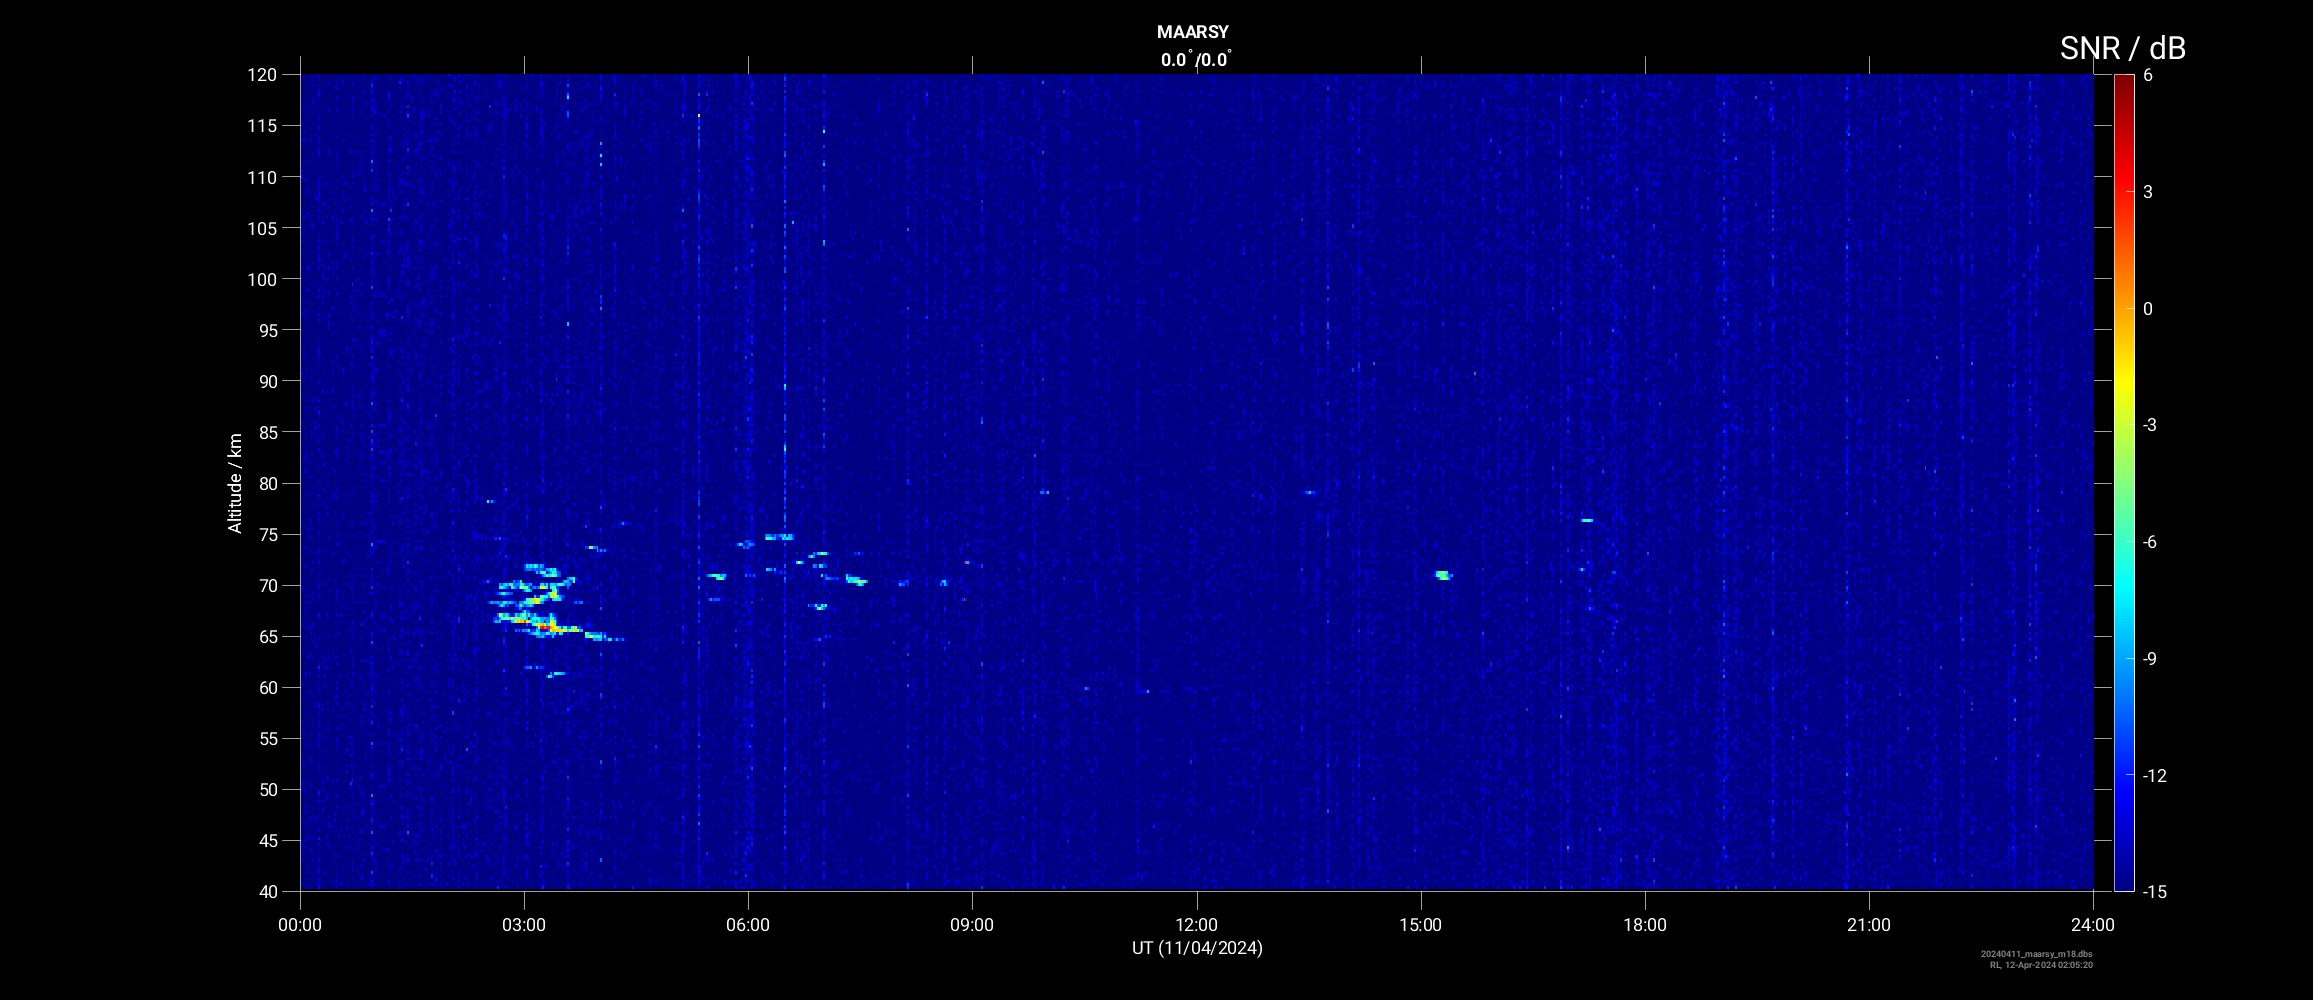Click the 65 altitude tick label
The width and height of the screenshot is (2313, 1000).
pyautogui.click(x=266, y=636)
